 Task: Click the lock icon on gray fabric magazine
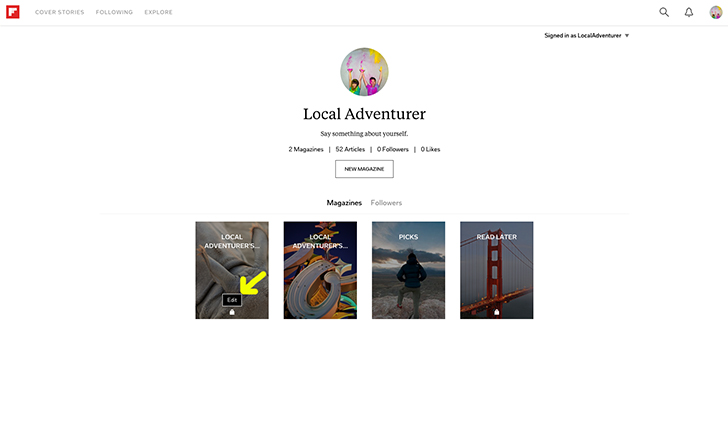pyautogui.click(x=232, y=312)
